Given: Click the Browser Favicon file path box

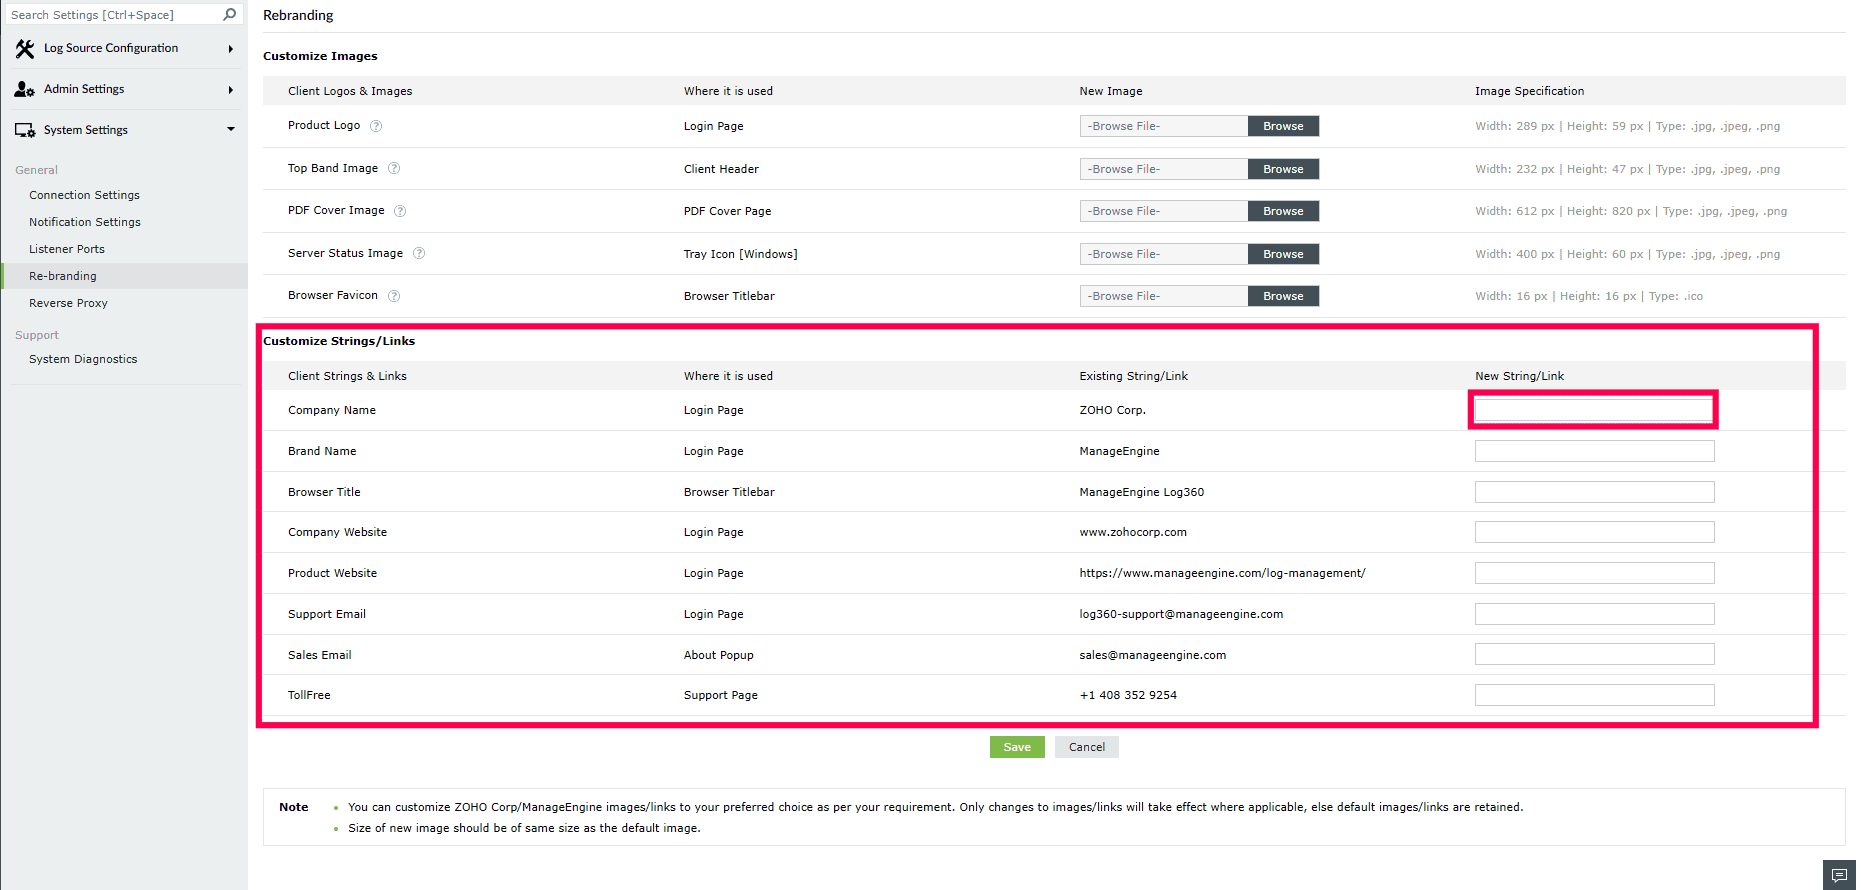Looking at the screenshot, I should 1164,296.
